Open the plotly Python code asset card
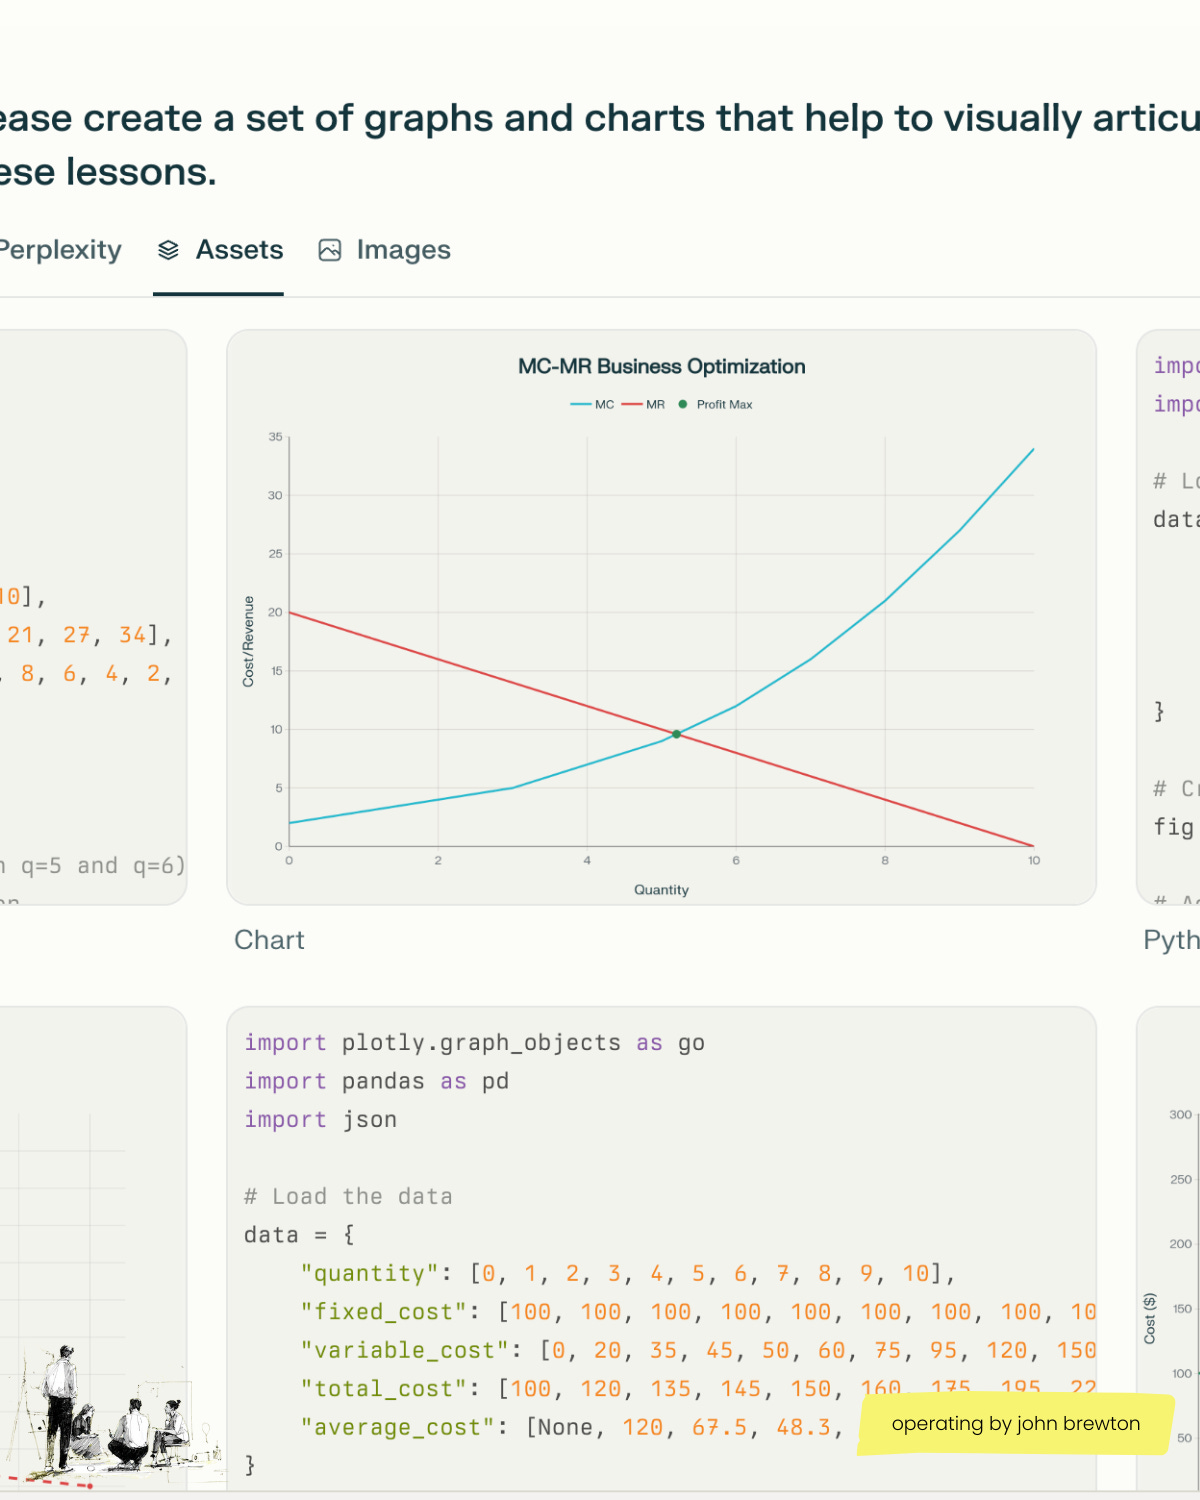 661,1248
